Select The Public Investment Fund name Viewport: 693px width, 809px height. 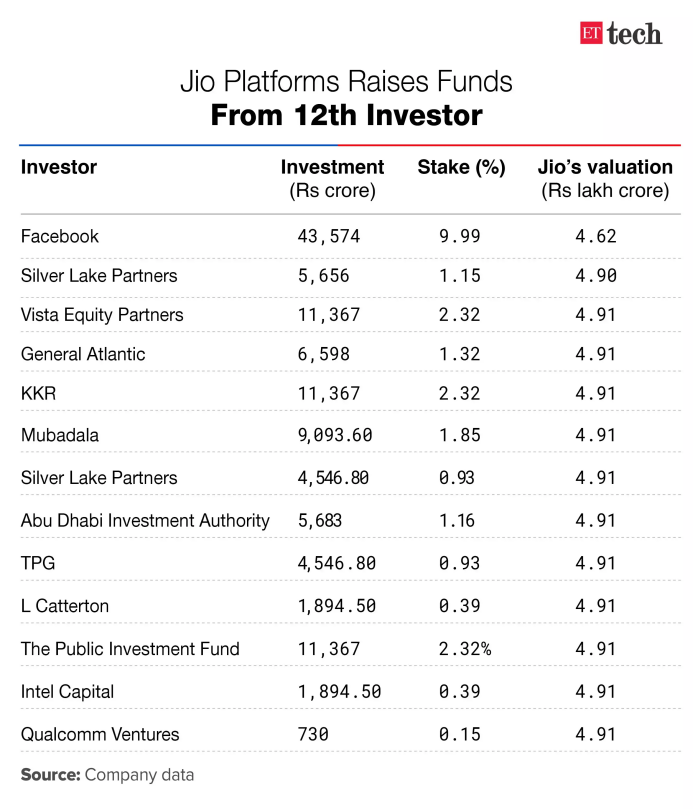click(130, 649)
